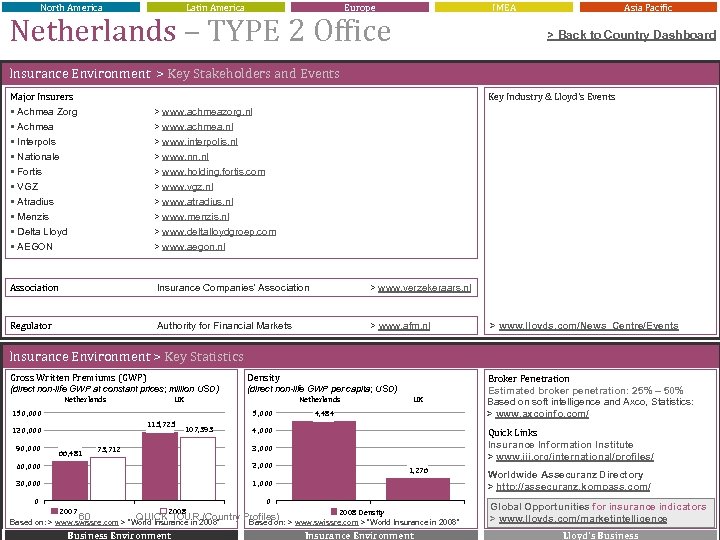Select the 'Achmea Zorg' insurer name

(x=47, y=112)
